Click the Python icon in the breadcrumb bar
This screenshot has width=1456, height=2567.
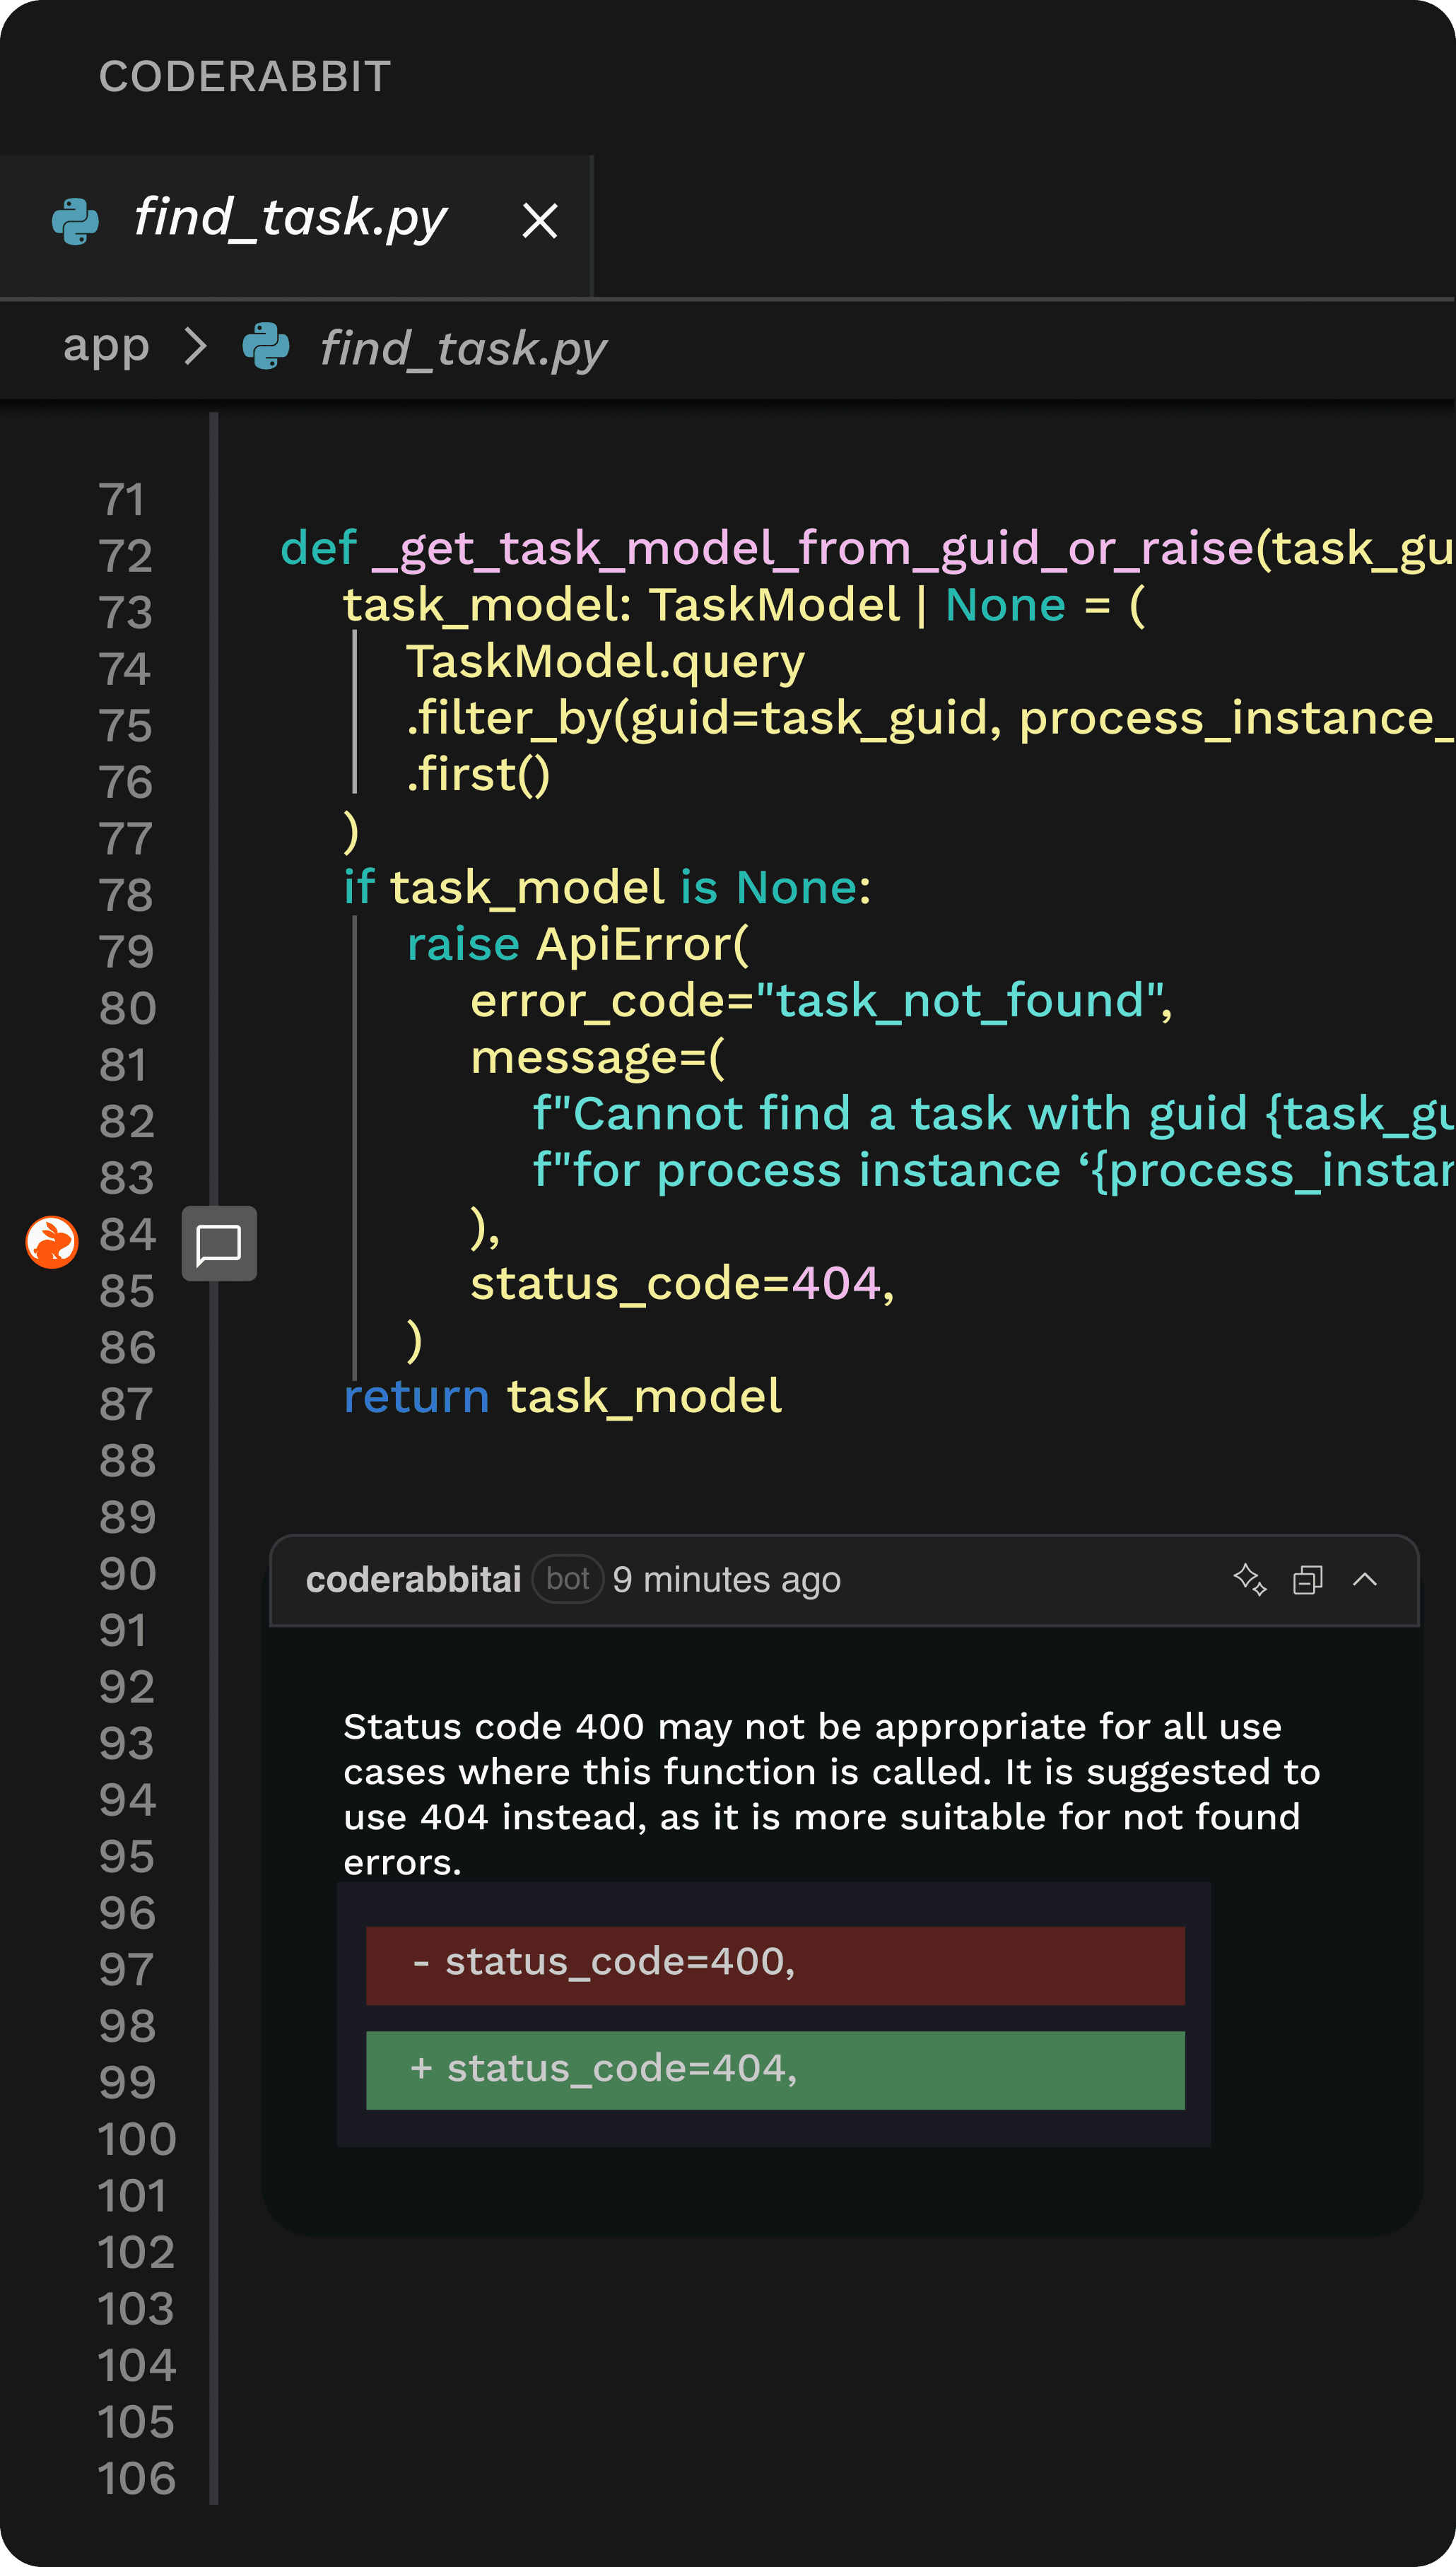point(265,347)
